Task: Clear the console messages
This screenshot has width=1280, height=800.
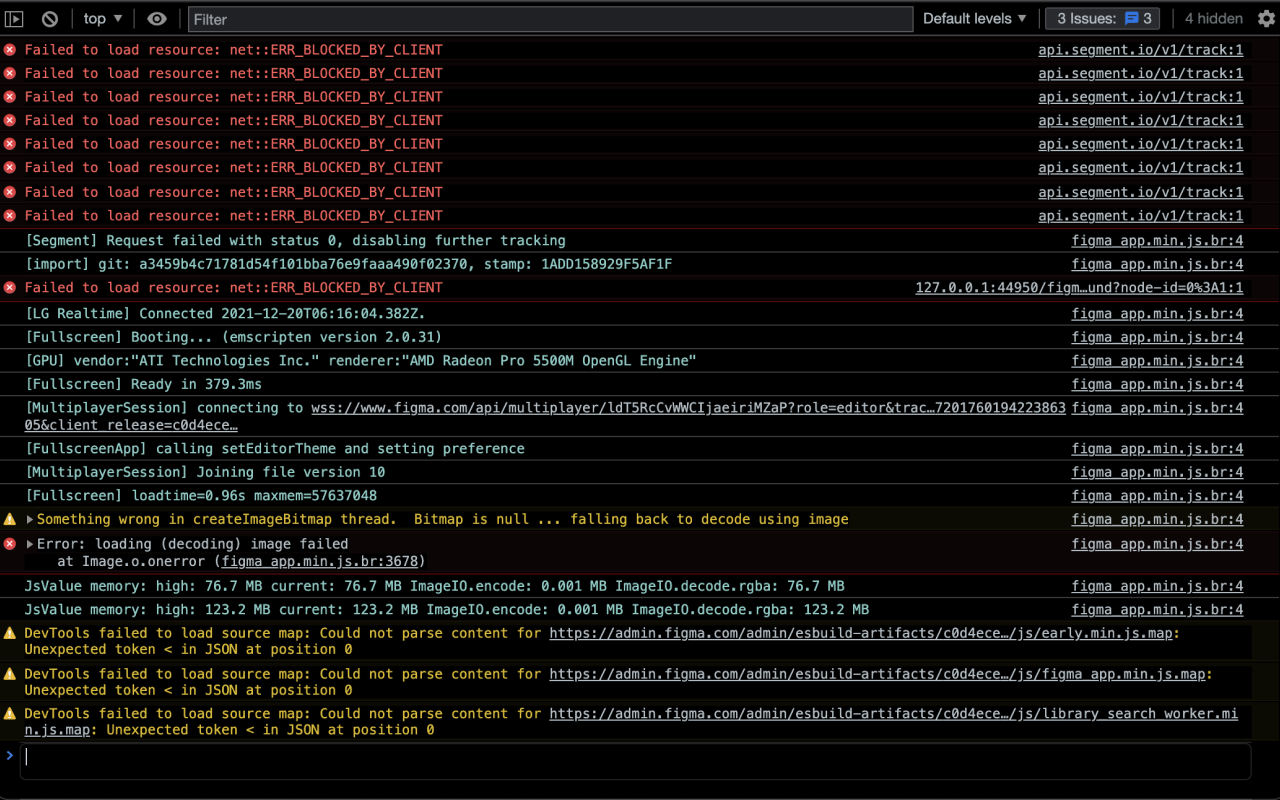Action: 49,18
